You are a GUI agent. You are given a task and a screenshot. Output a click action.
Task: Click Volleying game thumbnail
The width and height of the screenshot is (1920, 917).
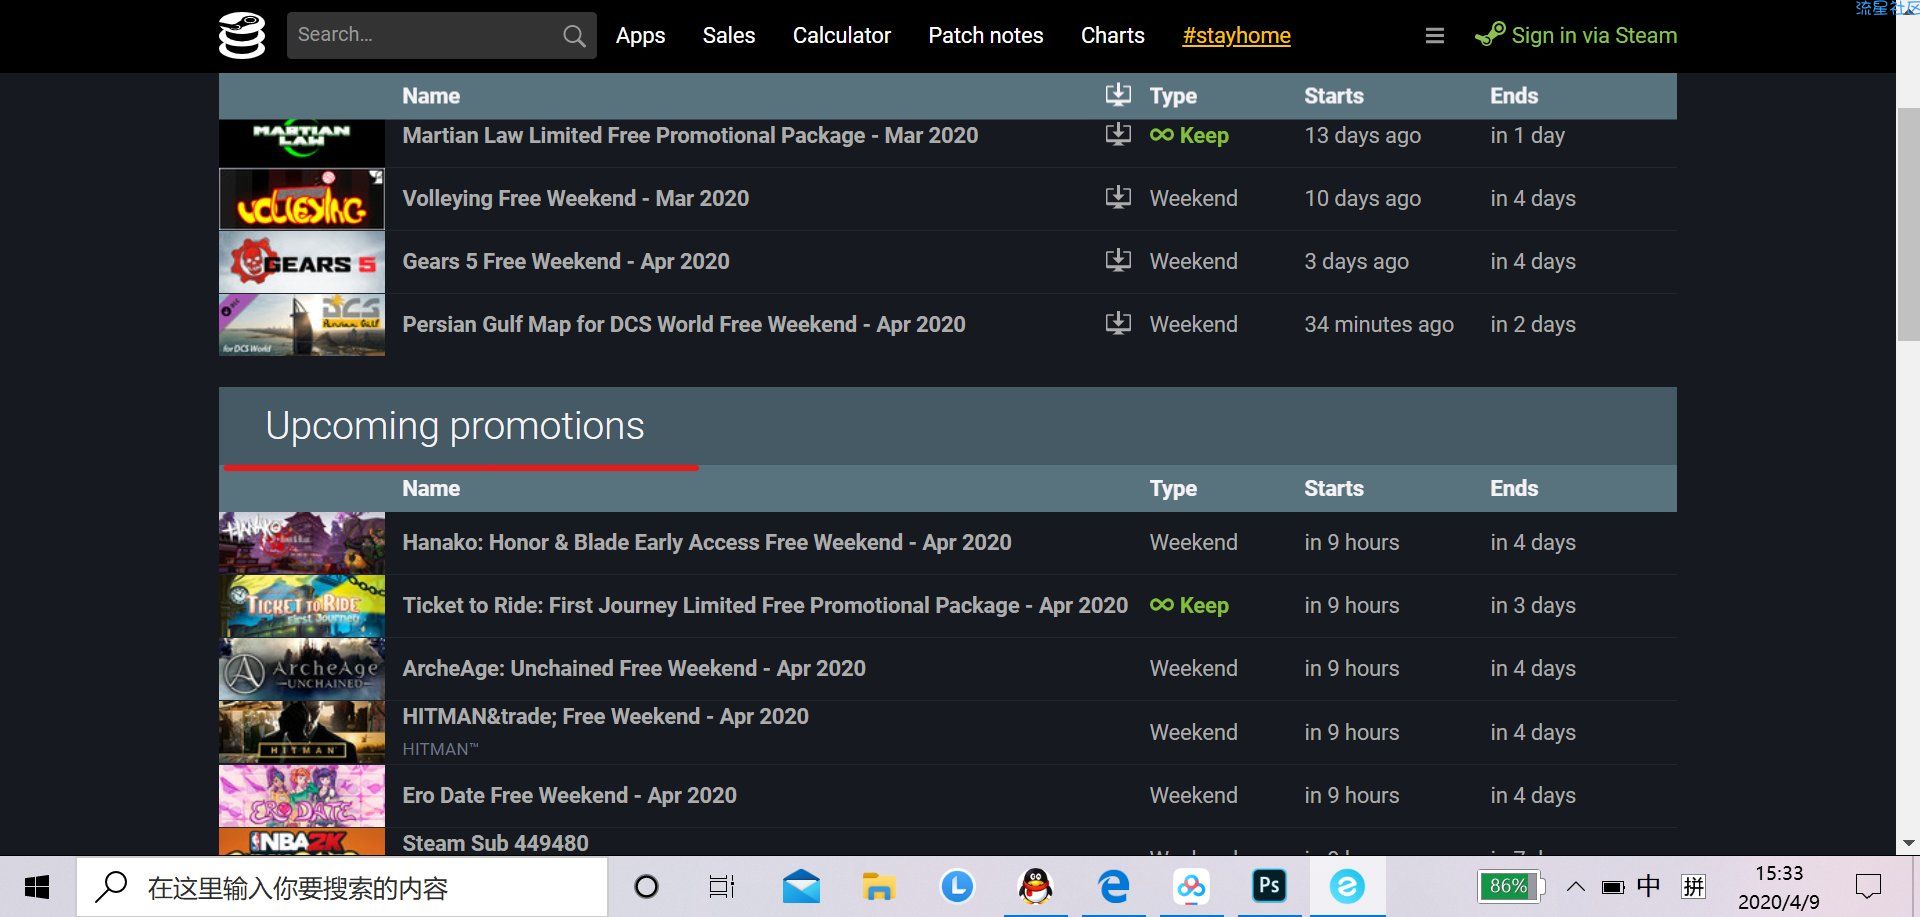tap(301, 198)
